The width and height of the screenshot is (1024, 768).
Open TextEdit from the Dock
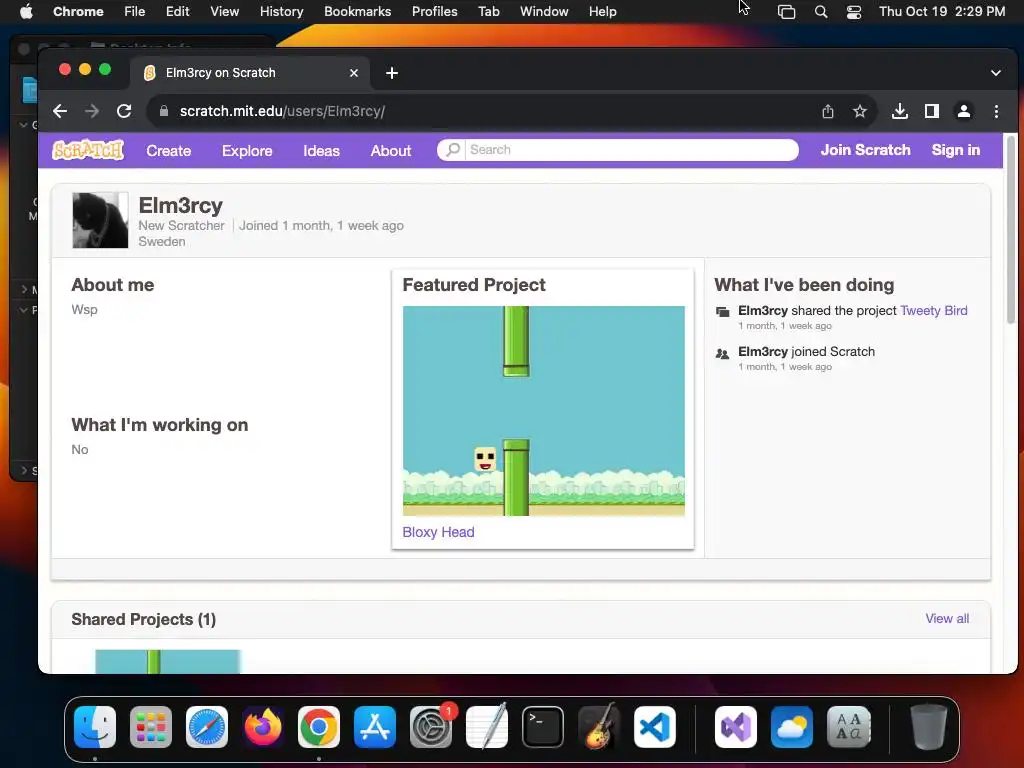(x=487, y=726)
